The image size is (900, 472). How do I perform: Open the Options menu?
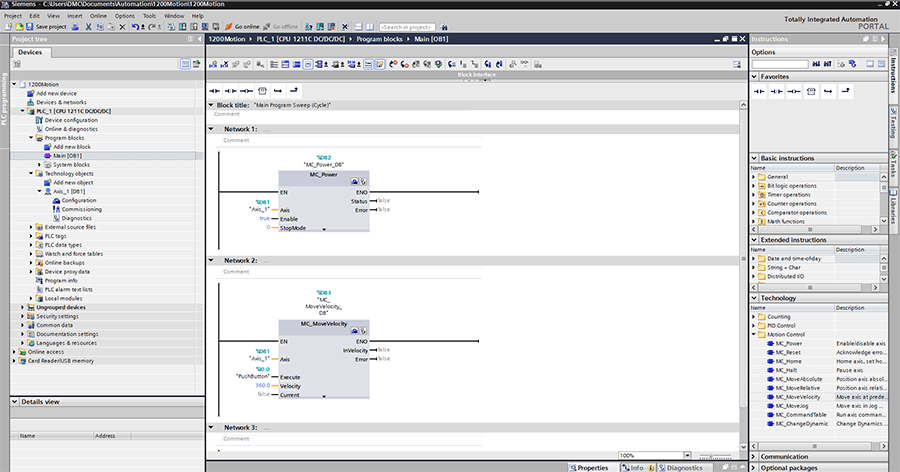tap(125, 16)
